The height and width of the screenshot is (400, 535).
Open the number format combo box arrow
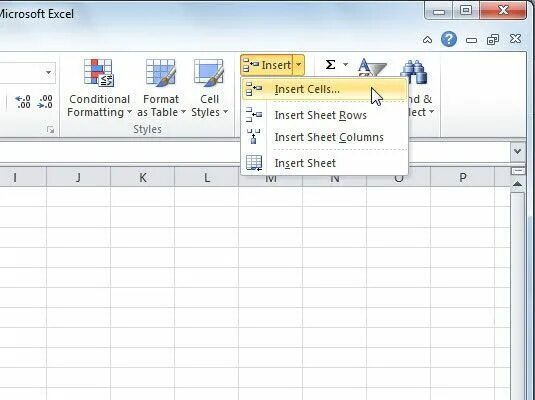[48, 72]
